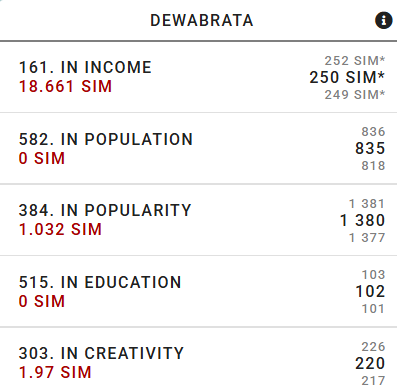This screenshot has height=392, width=397.
Task: Select the 1.032 SIM popularity value
Action: pyautogui.click(x=60, y=230)
